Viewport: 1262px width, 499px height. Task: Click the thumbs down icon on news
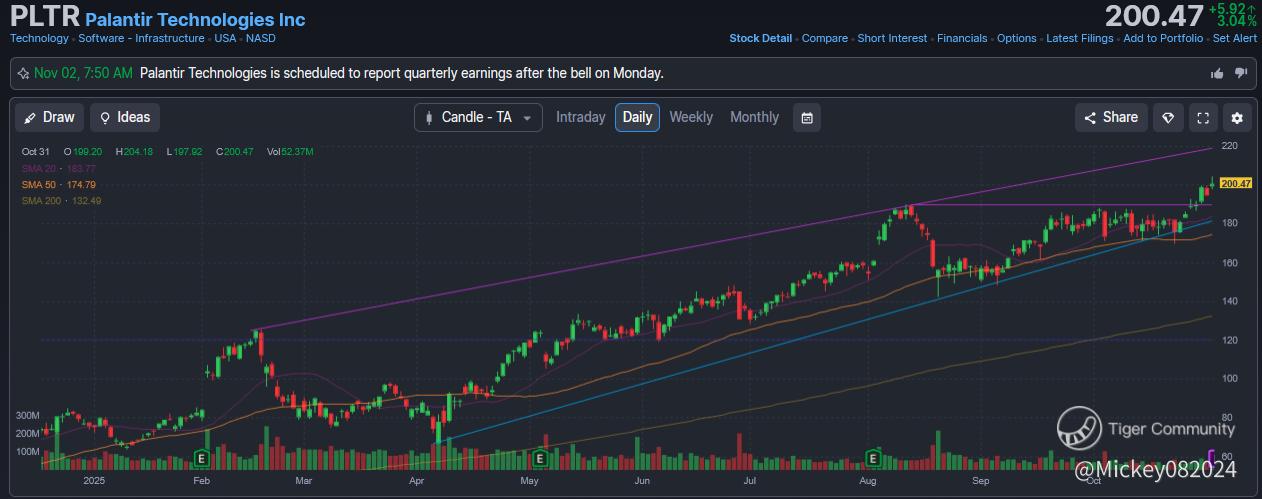point(1241,73)
